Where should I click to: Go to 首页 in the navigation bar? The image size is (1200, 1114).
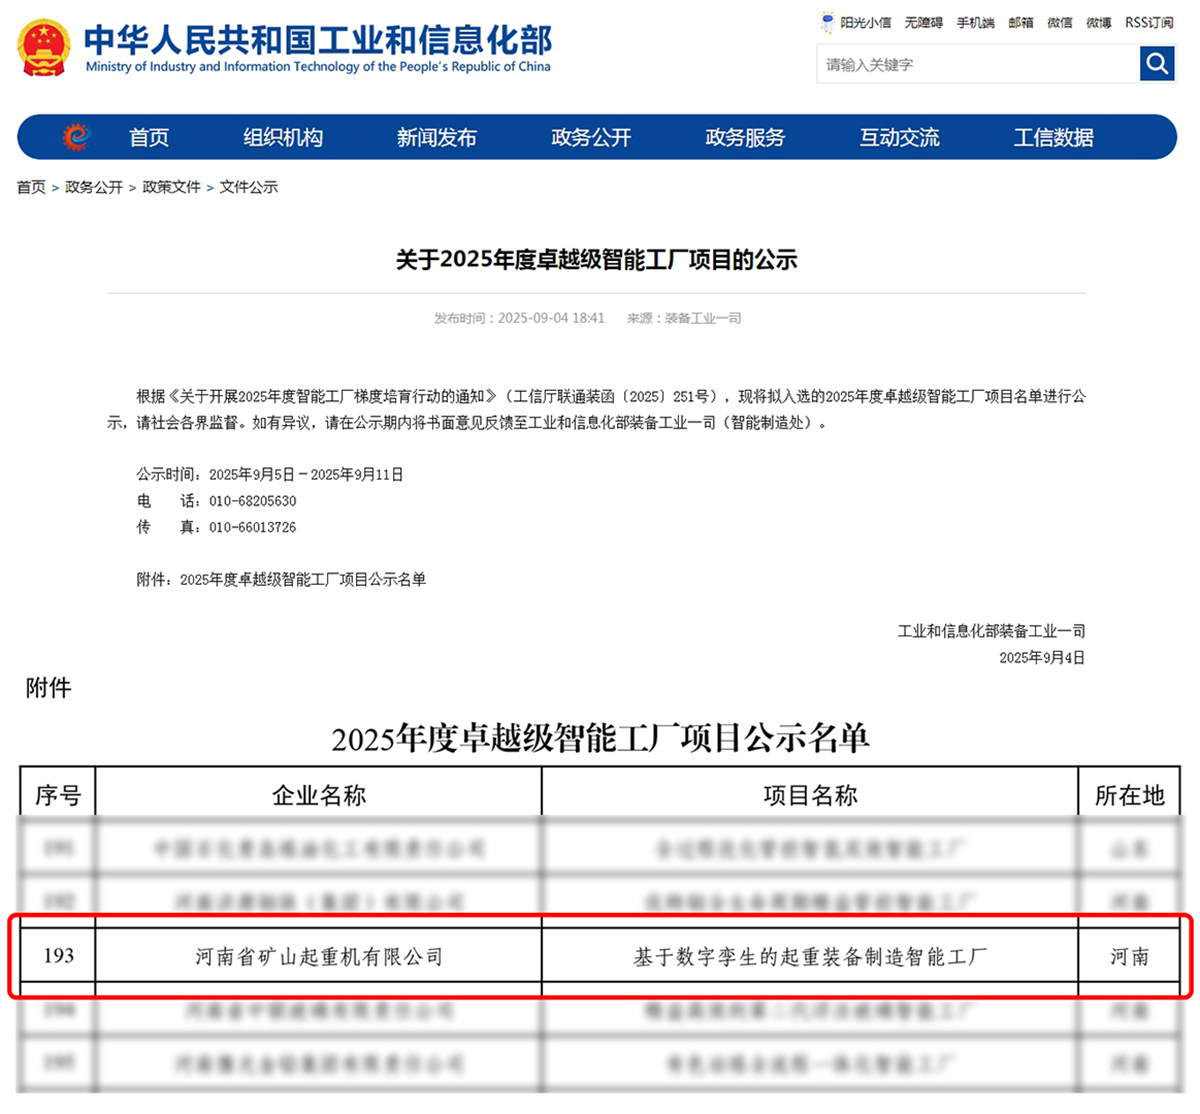tap(149, 138)
